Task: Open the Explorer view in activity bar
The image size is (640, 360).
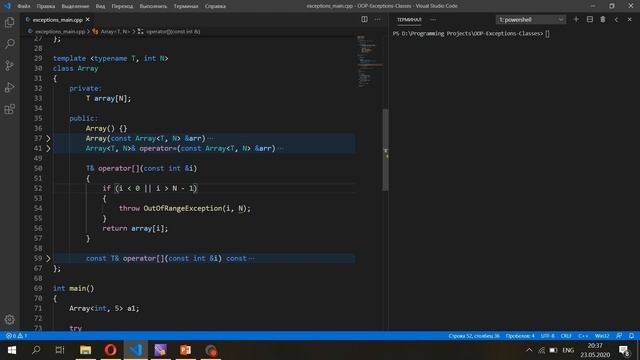Action: (10, 22)
